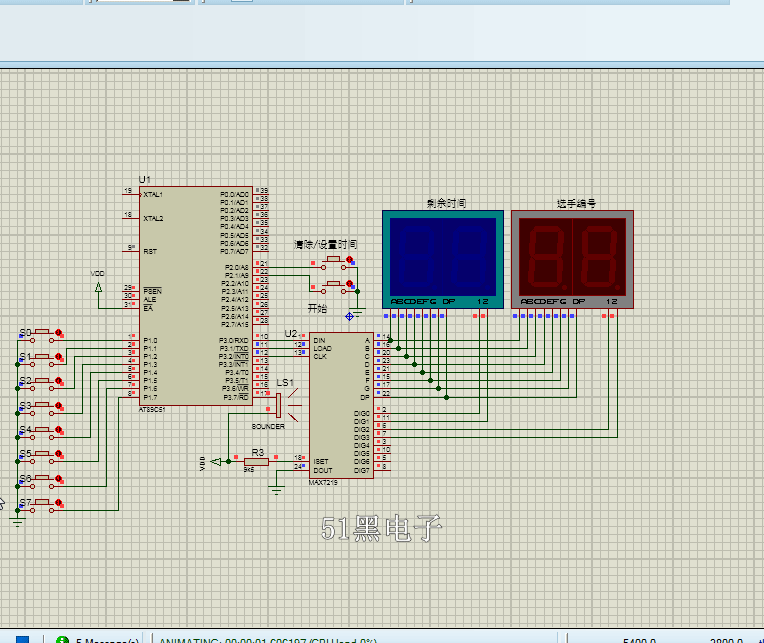Select the ground symbol near 开始 button

tap(358, 313)
